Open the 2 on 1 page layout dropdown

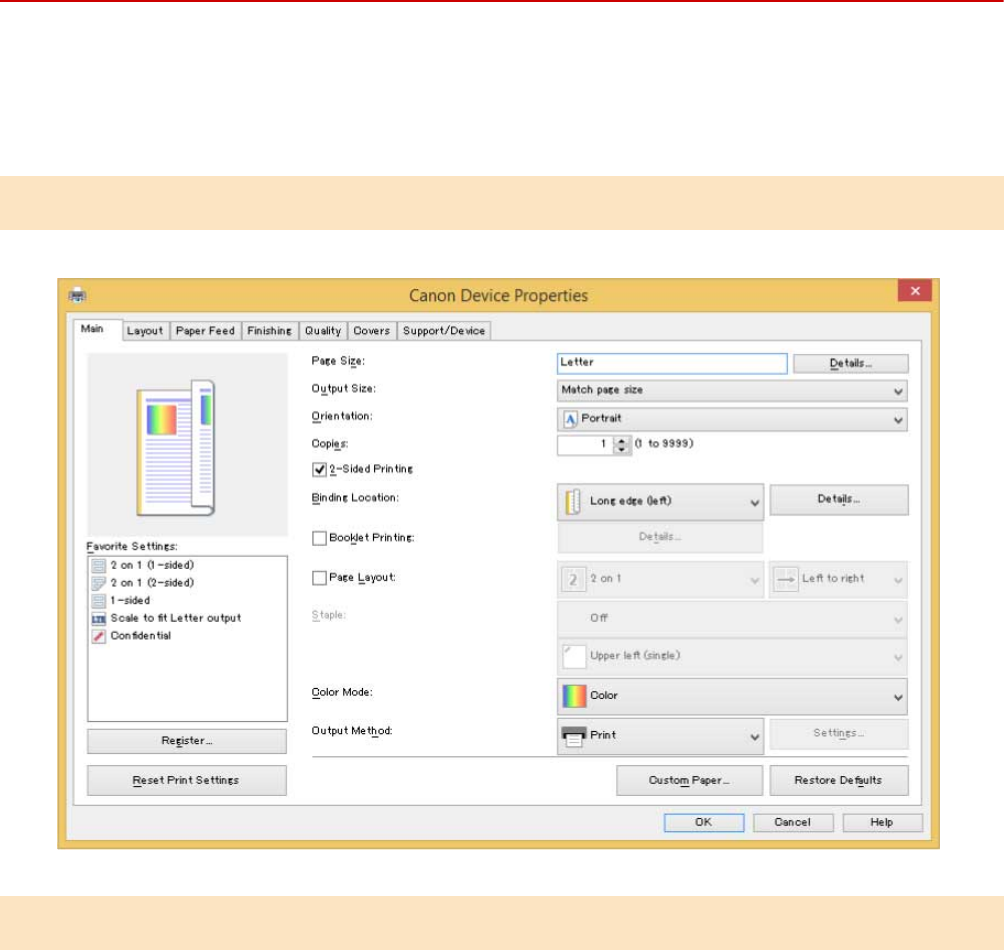(660, 579)
